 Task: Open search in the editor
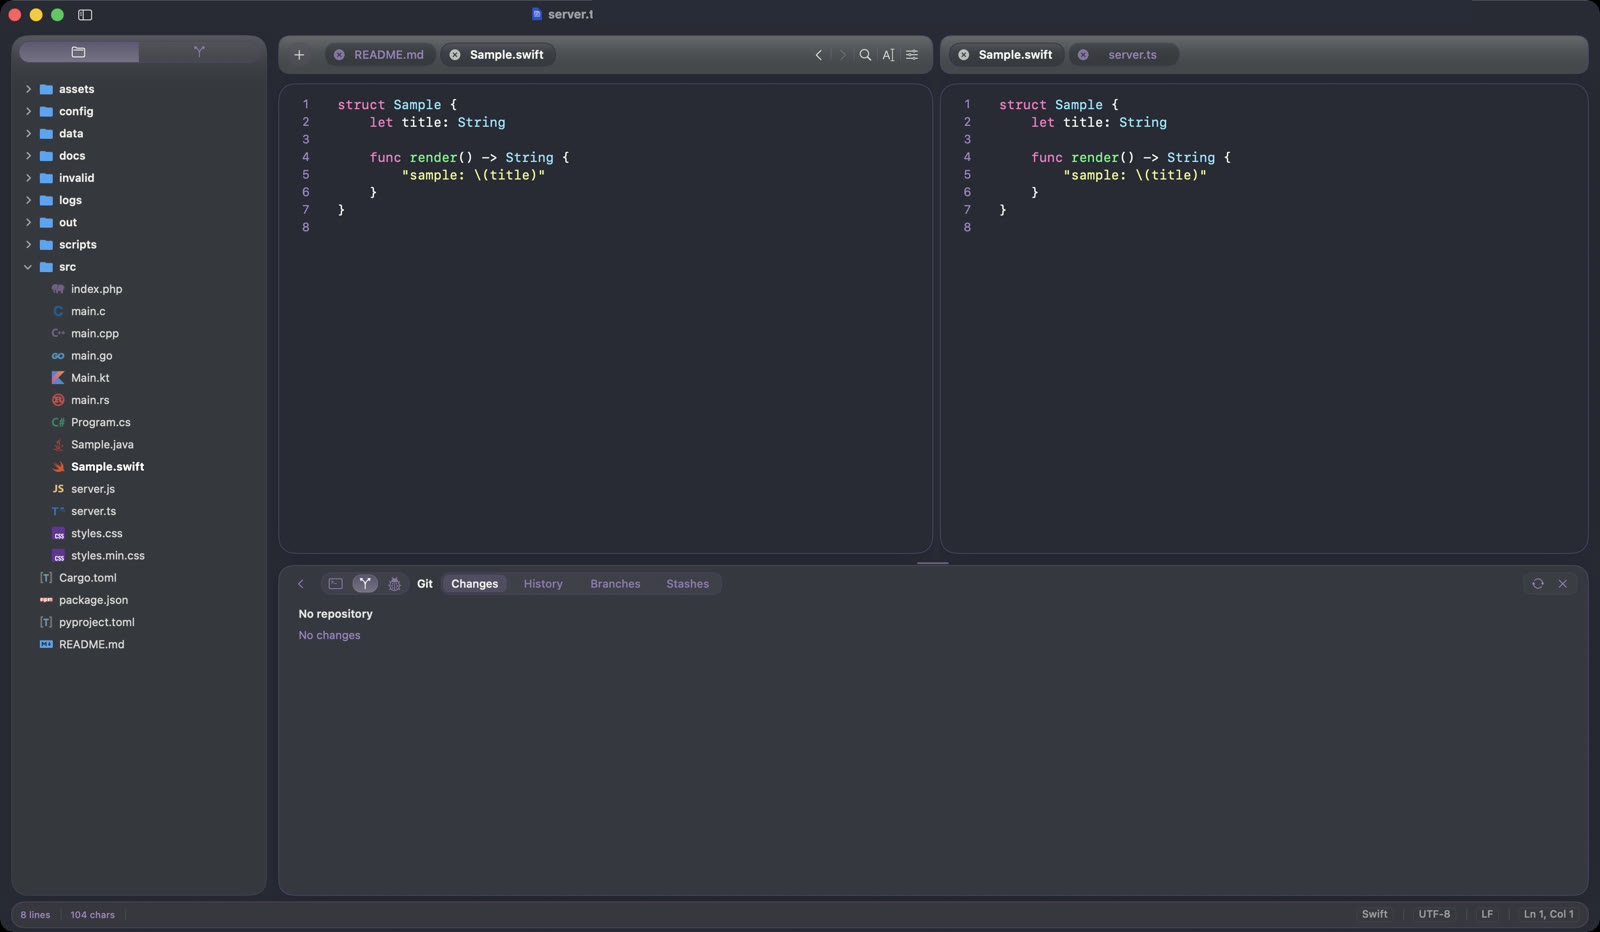[865, 55]
